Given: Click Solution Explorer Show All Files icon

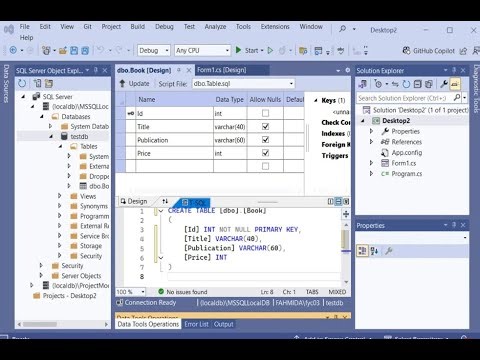Looking at the screenshot, I should [x=429, y=84].
